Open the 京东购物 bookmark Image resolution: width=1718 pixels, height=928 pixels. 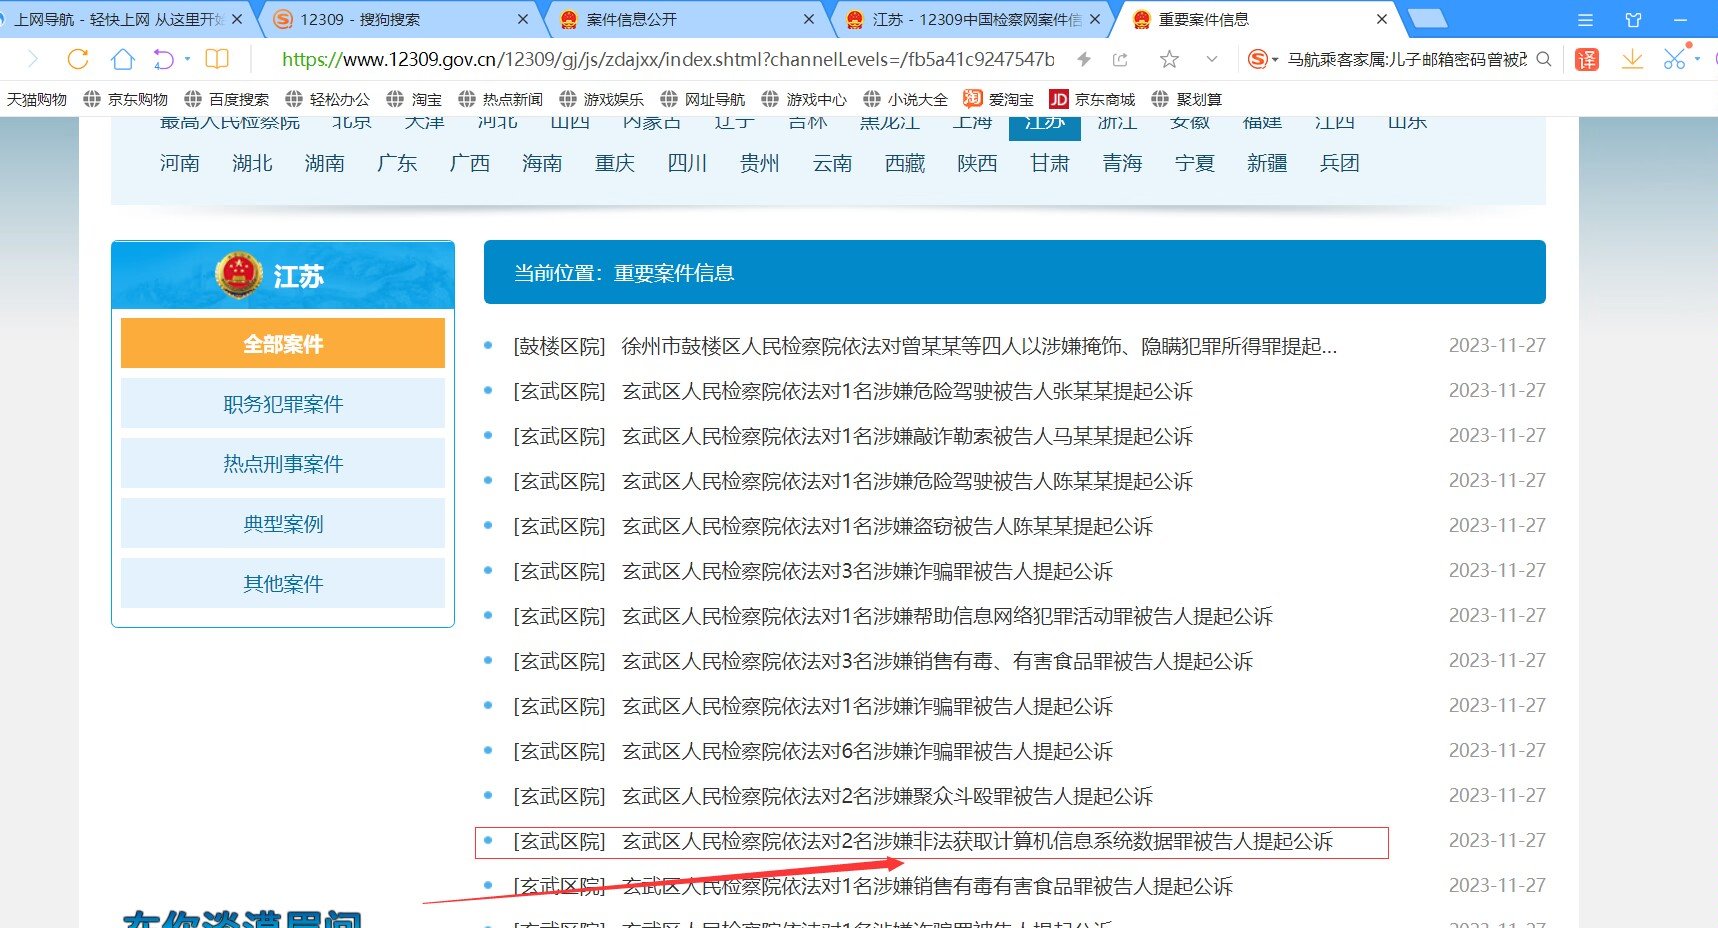[126, 99]
